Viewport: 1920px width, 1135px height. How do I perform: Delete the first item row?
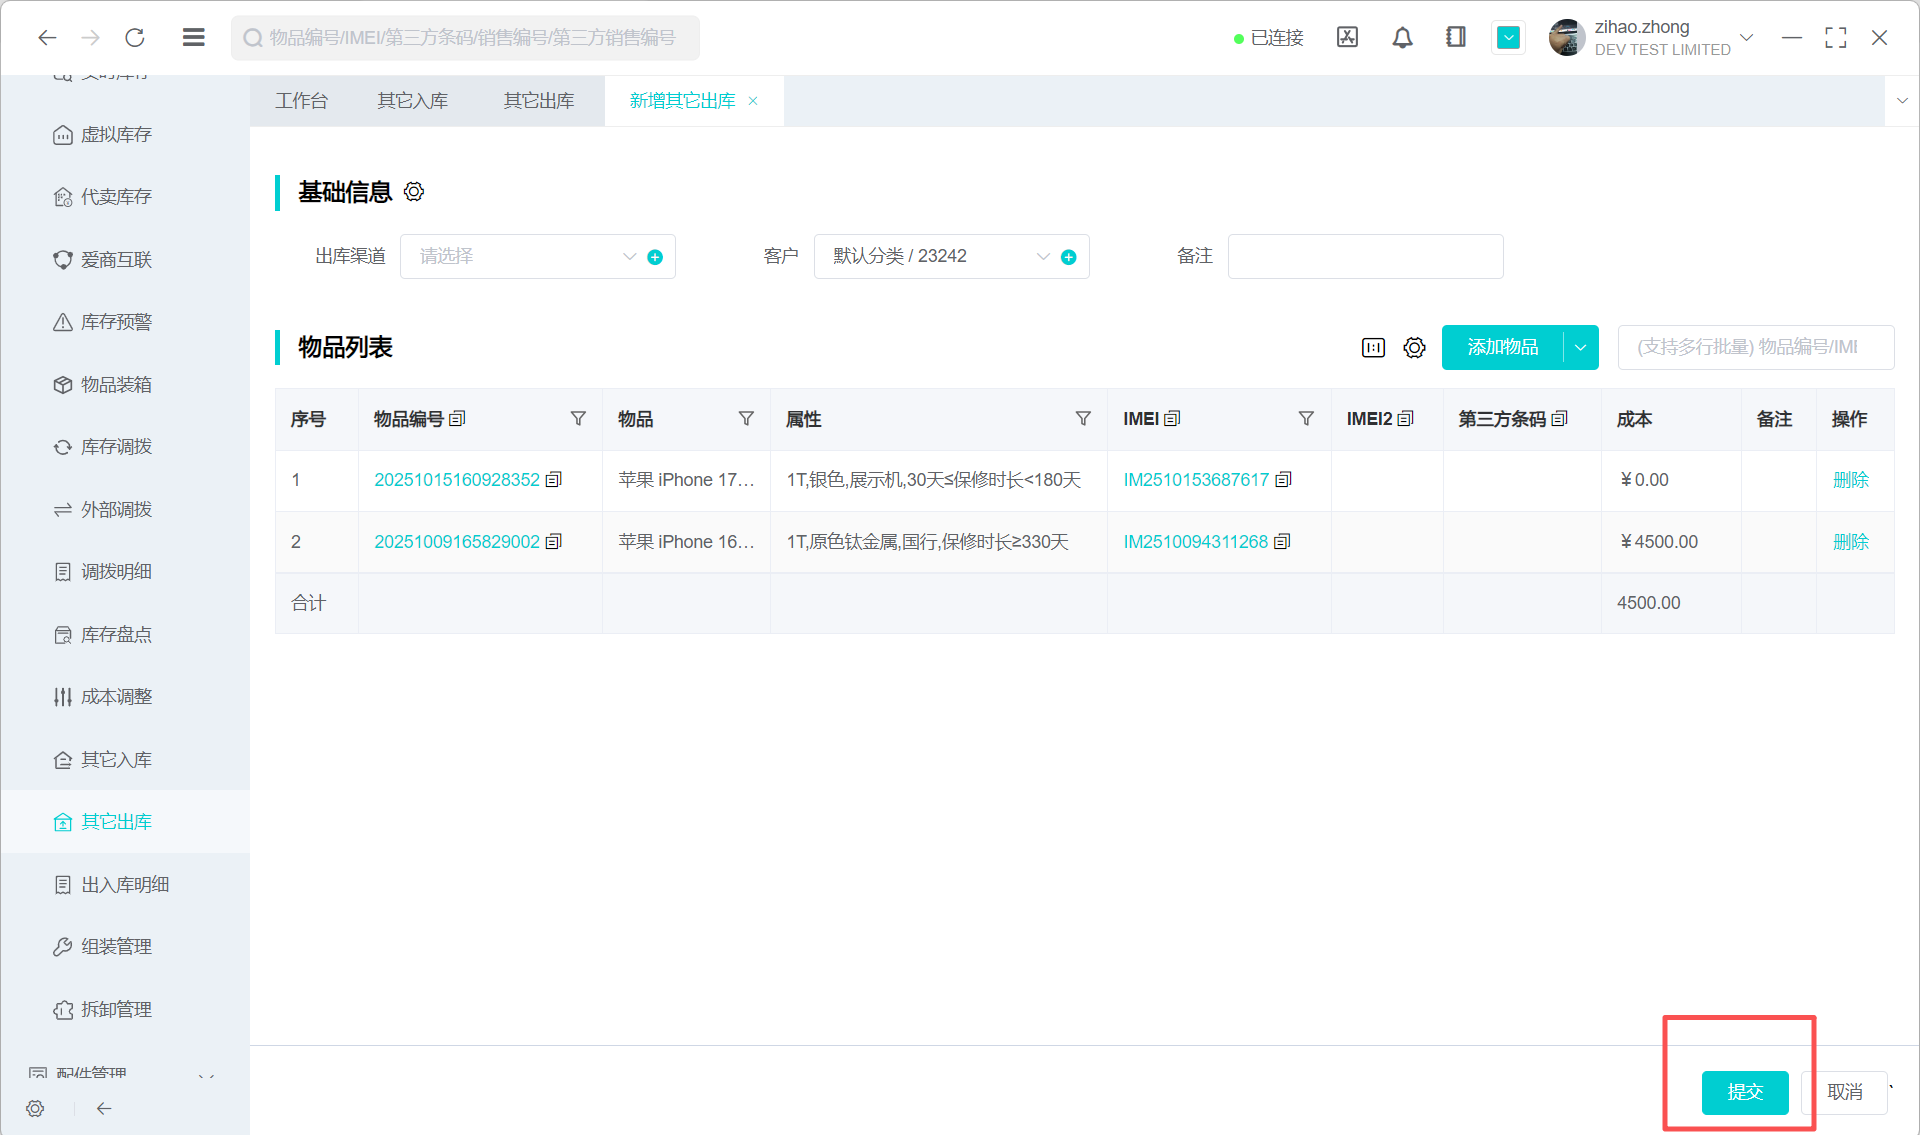pos(1850,480)
